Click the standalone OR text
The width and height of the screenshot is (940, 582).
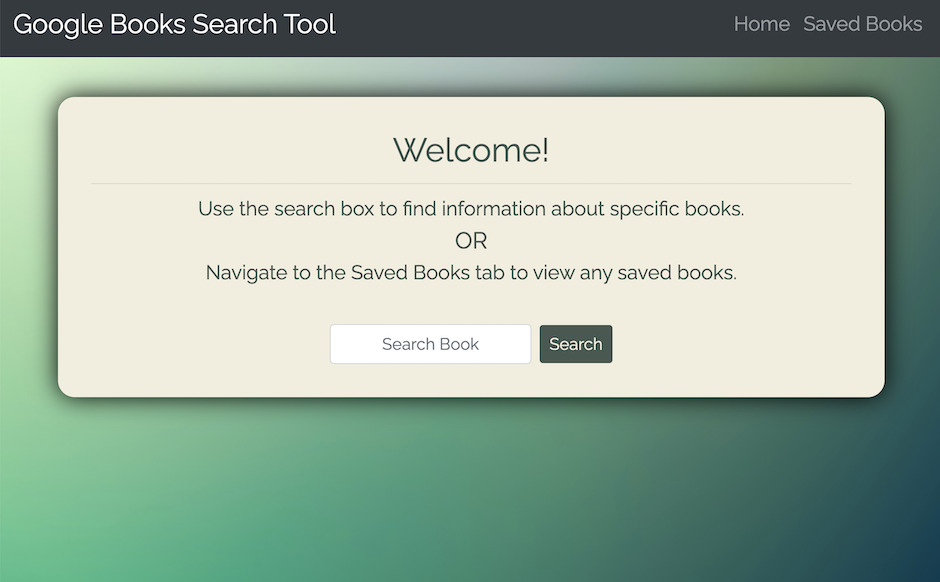(x=471, y=241)
